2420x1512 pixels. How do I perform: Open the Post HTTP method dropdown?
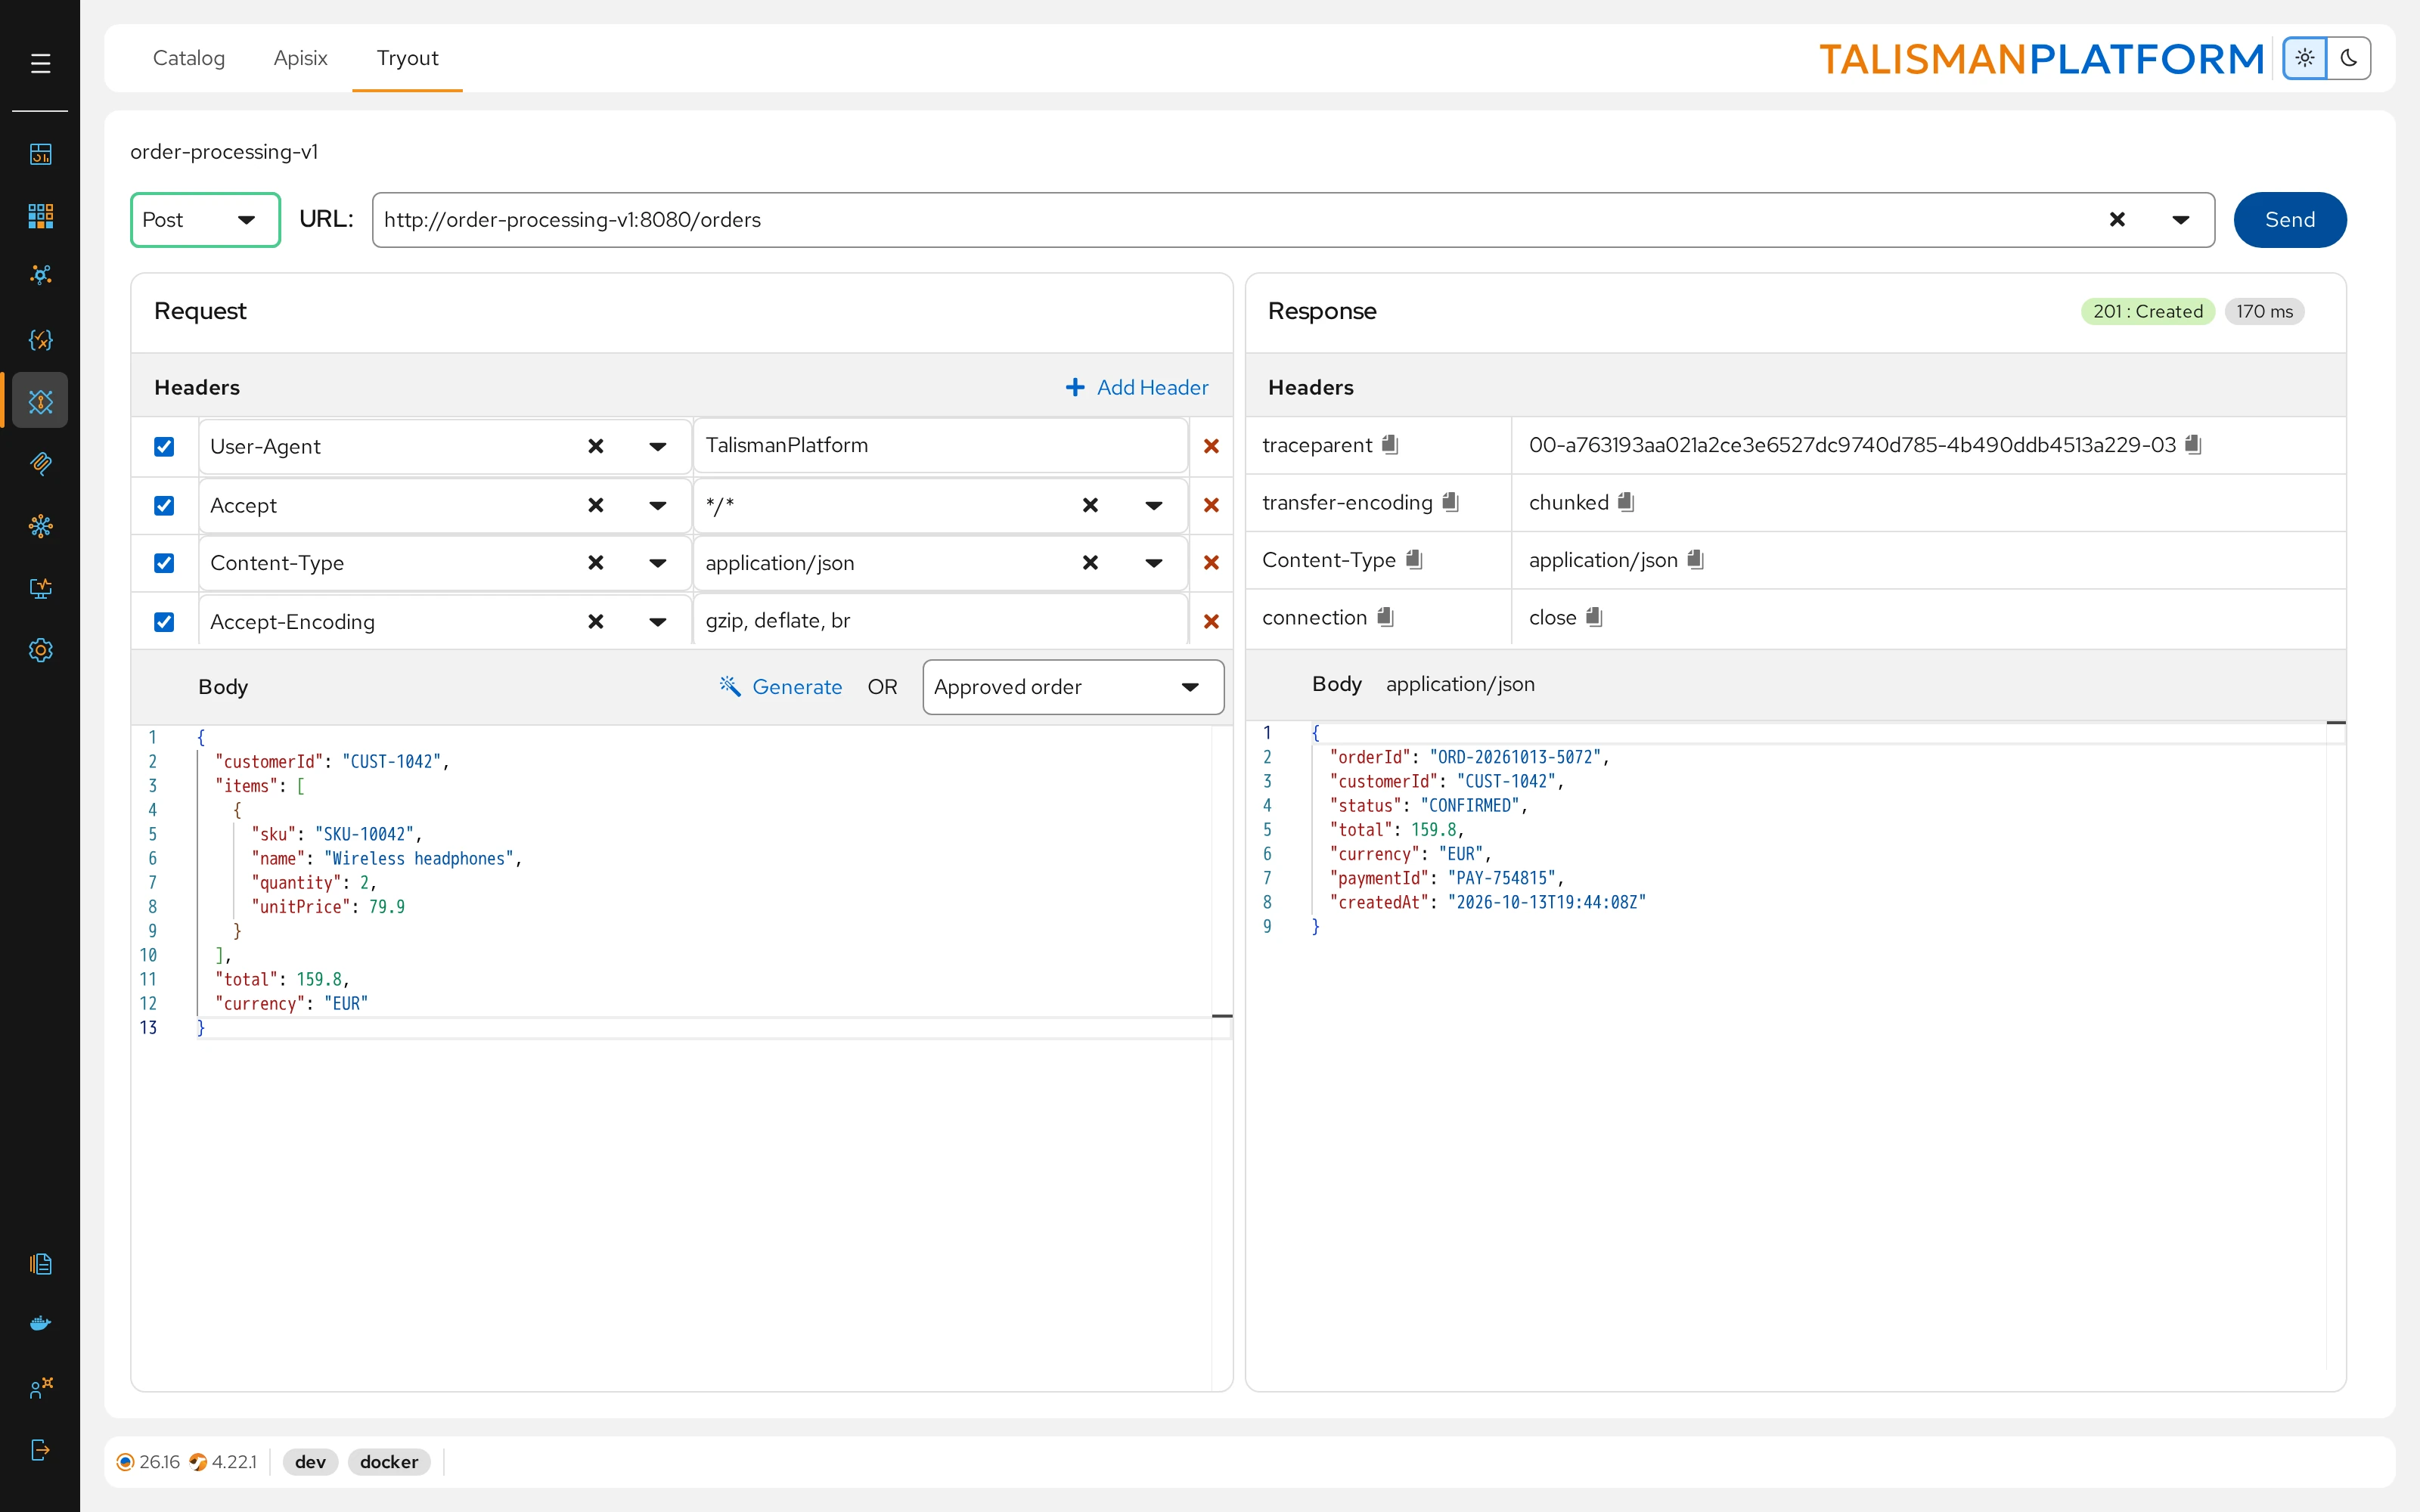coord(205,220)
